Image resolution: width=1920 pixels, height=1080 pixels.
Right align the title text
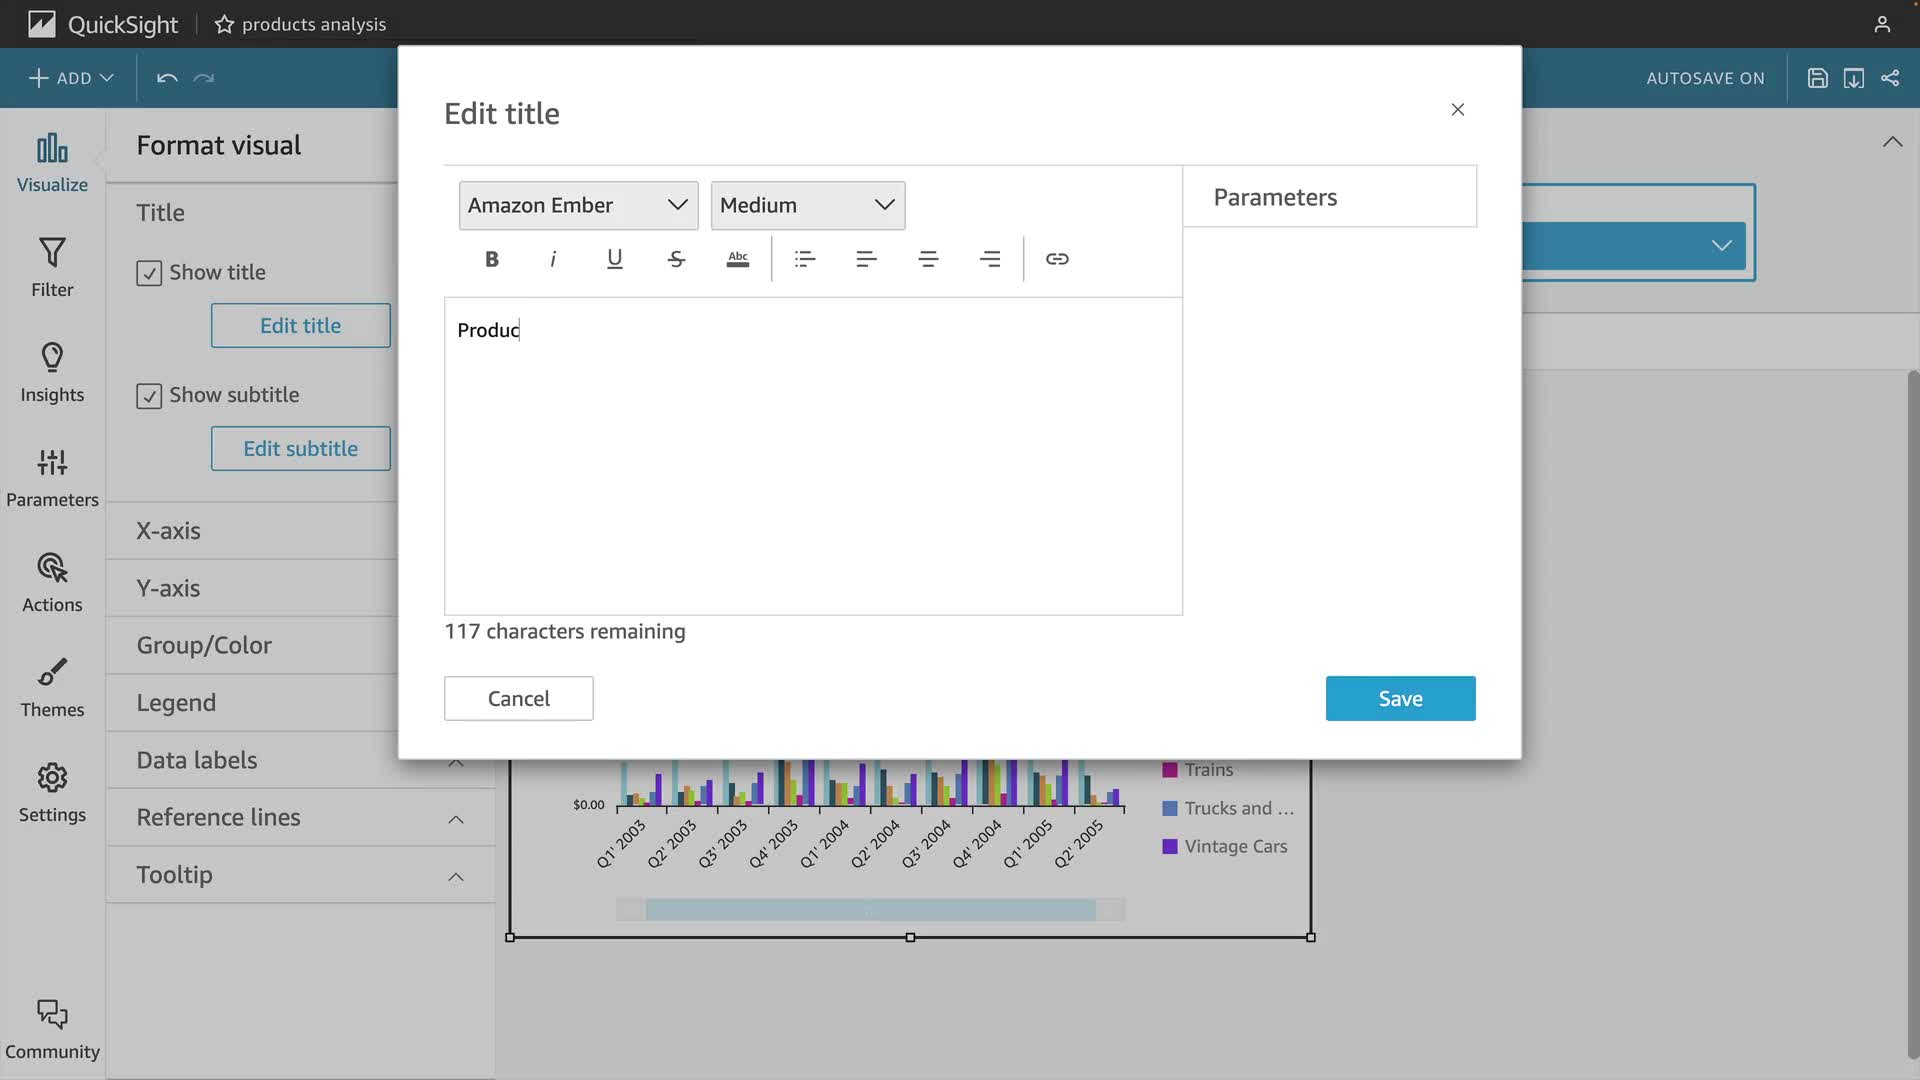click(x=990, y=259)
